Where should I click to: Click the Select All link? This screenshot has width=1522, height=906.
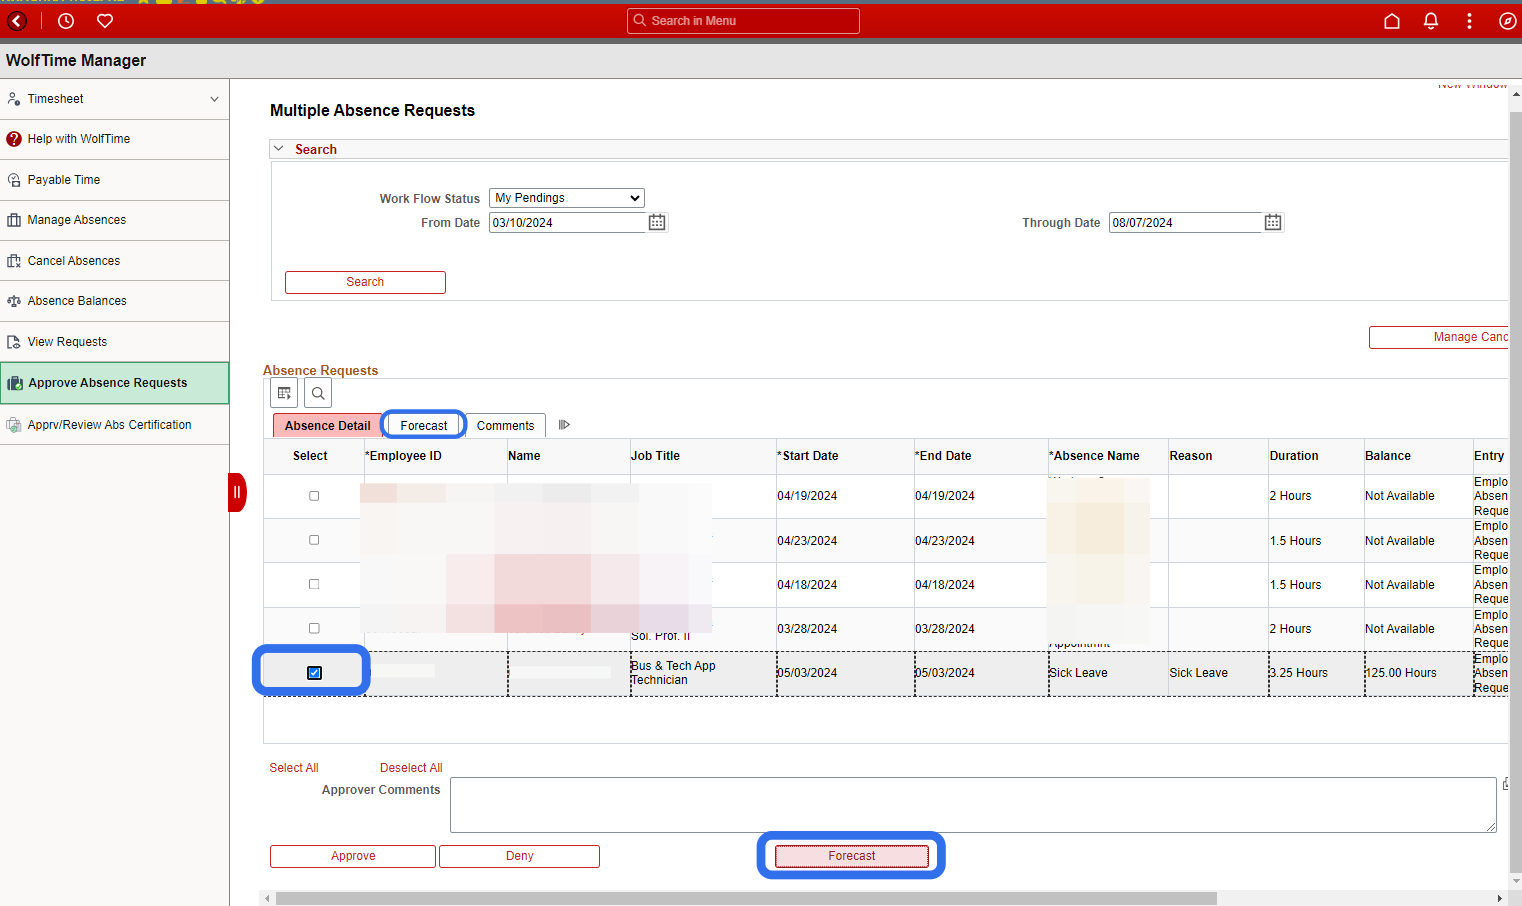click(294, 768)
